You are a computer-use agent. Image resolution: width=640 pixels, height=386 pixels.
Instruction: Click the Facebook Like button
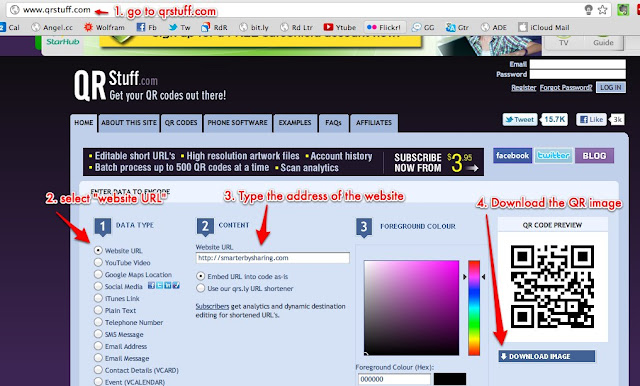click(591, 120)
